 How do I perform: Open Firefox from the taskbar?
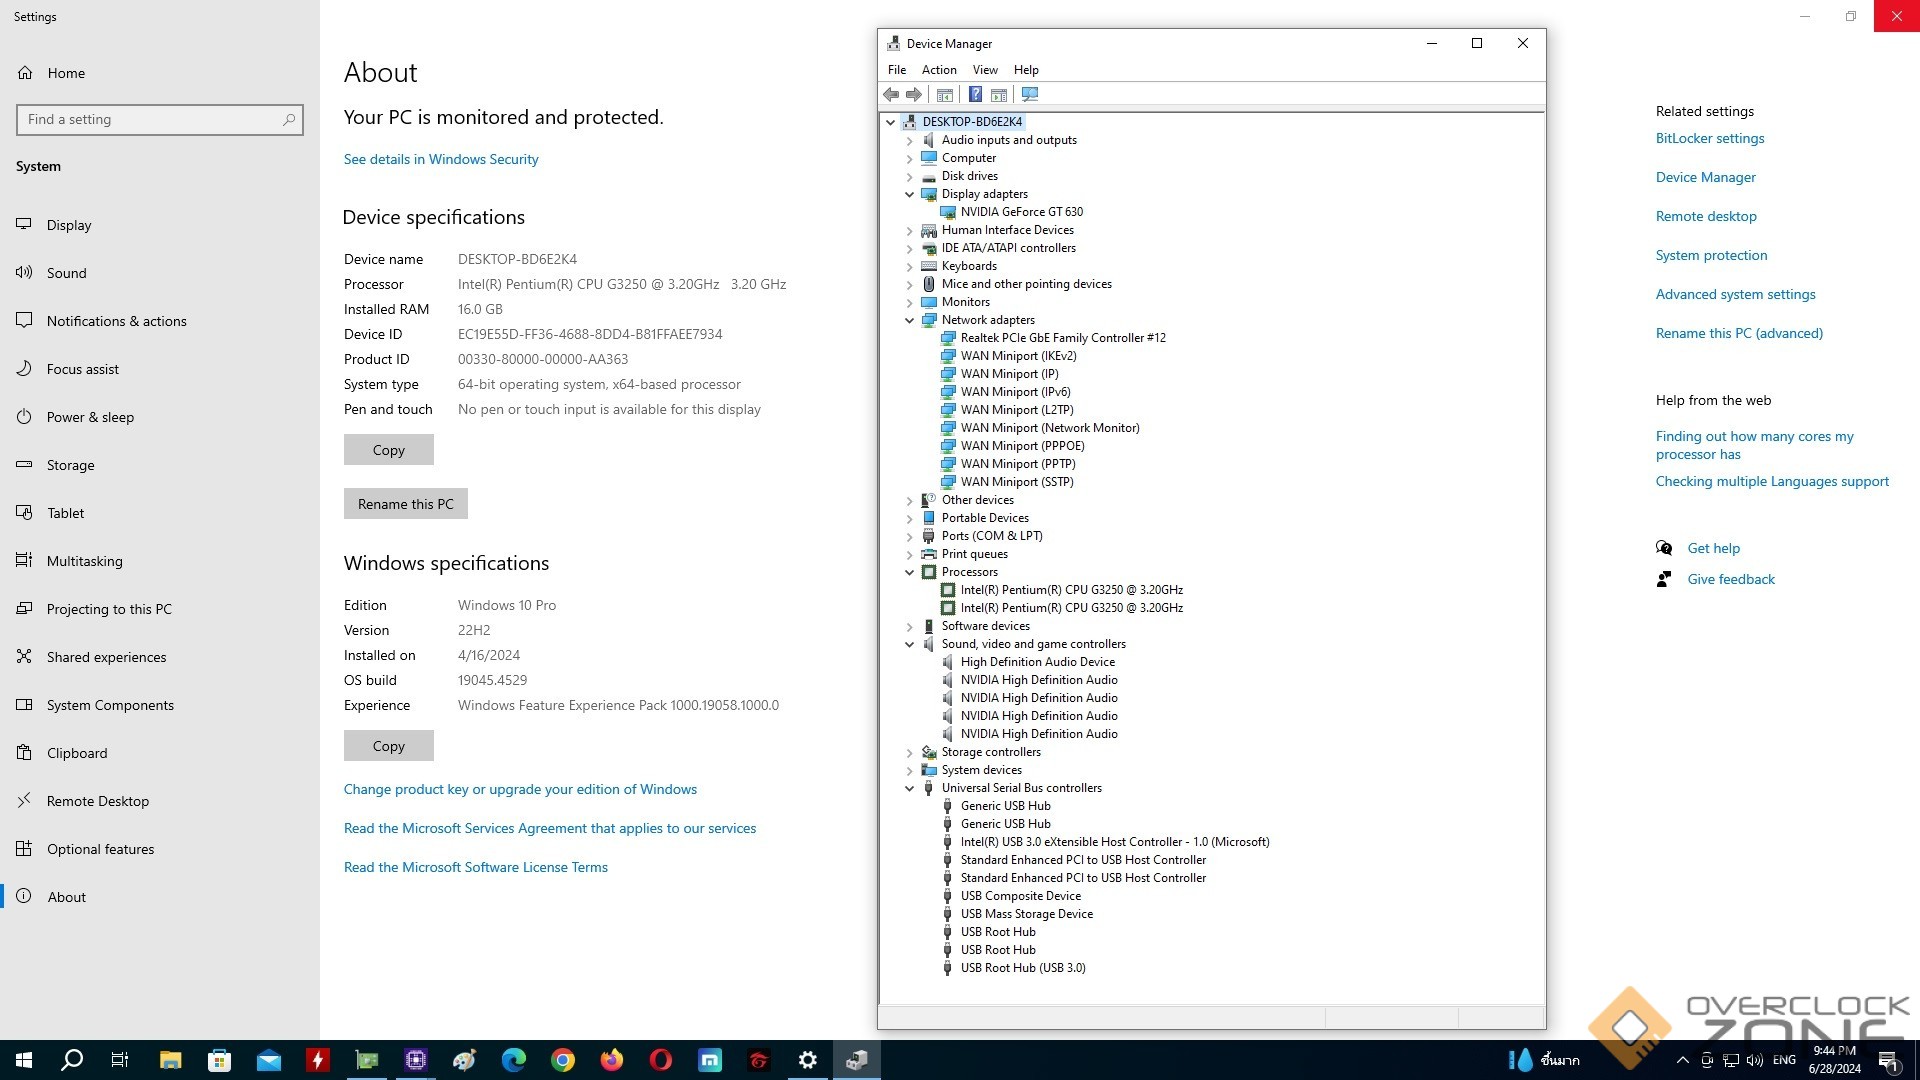612,1060
